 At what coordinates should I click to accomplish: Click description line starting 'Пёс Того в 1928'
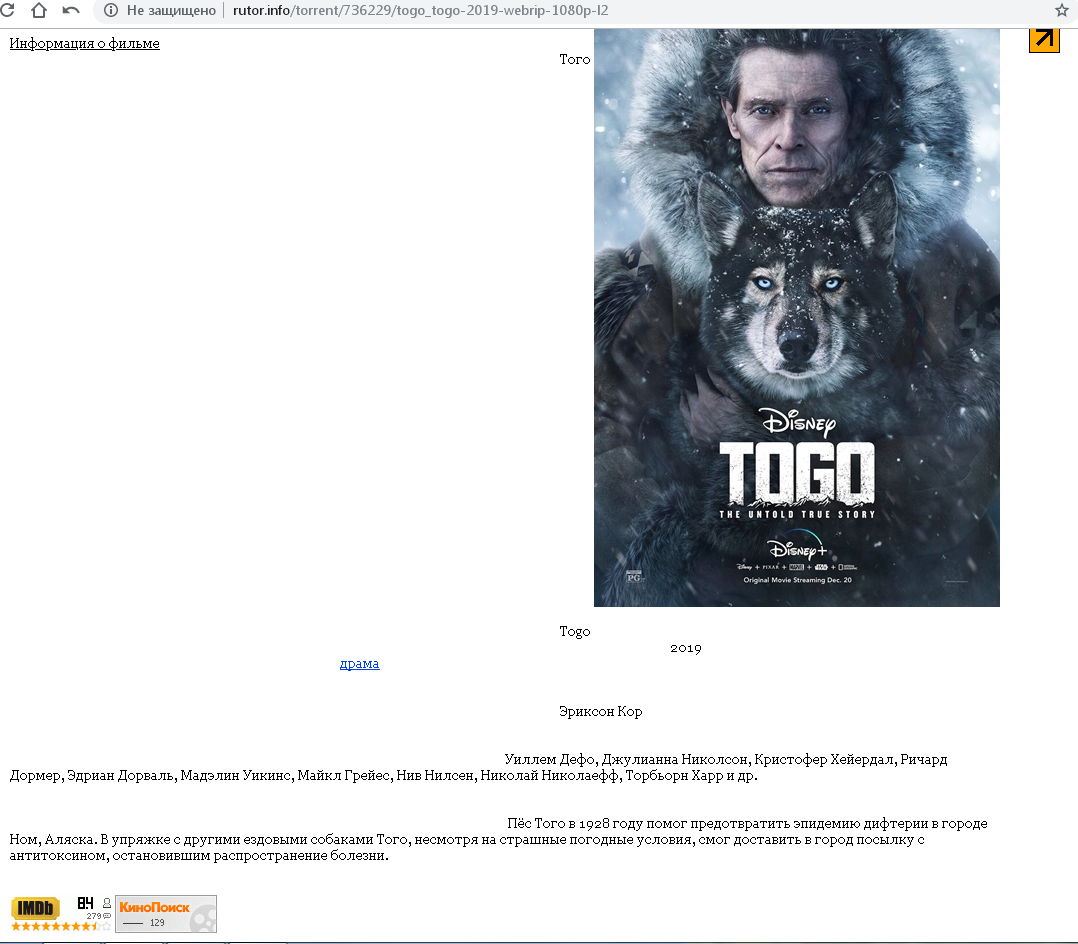[747, 824]
